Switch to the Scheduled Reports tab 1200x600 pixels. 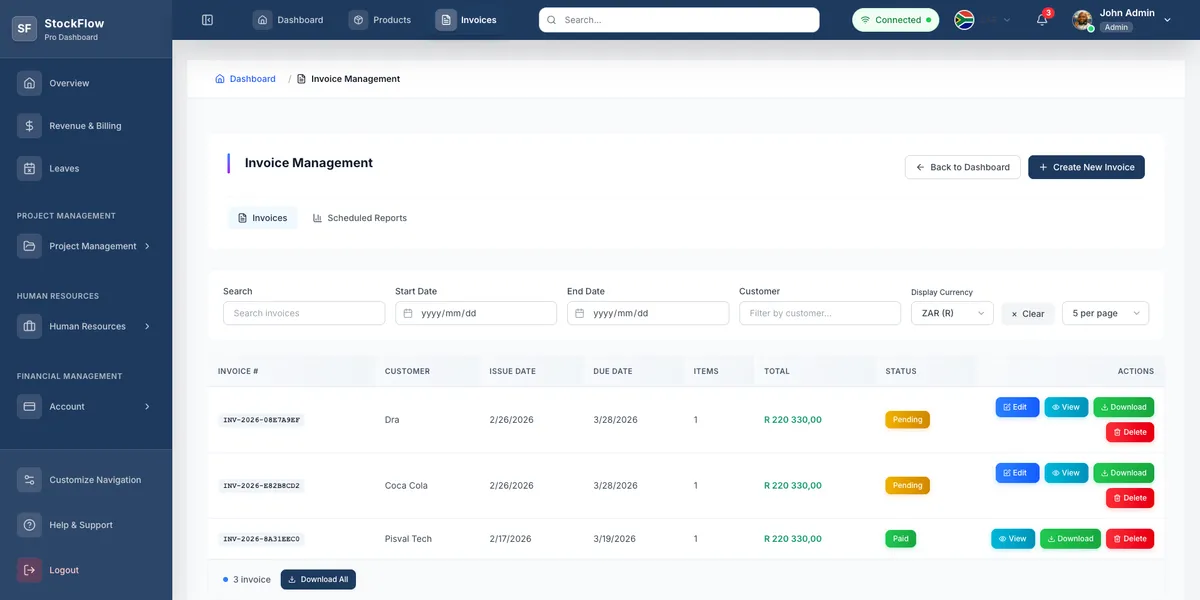360,217
